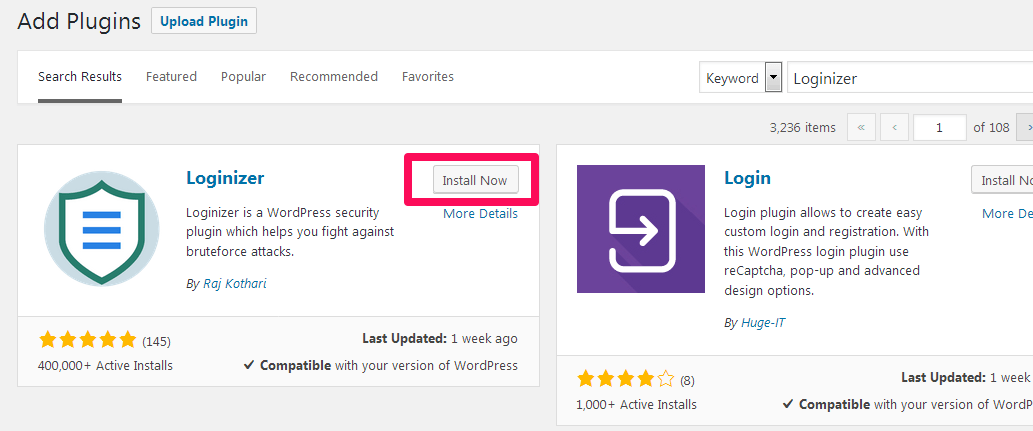This screenshot has height=431, width=1033.
Task: Open the Loginizer plugin title link
Action: pos(225,178)
